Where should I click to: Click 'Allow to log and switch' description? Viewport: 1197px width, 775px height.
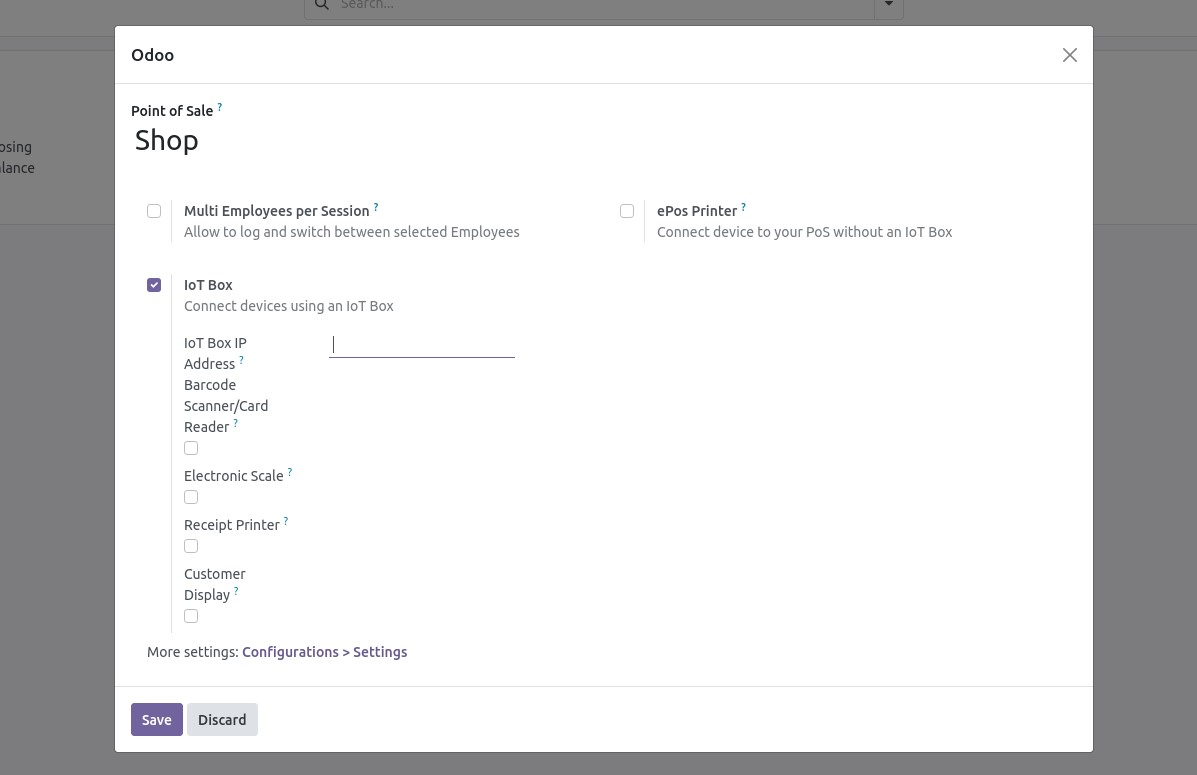pos(352,232)
